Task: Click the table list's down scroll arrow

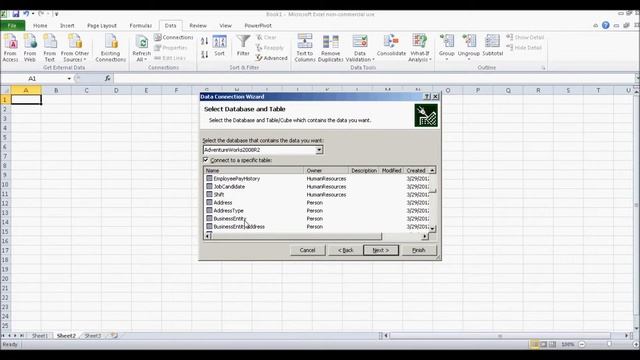Action: (x=433, y=229)
